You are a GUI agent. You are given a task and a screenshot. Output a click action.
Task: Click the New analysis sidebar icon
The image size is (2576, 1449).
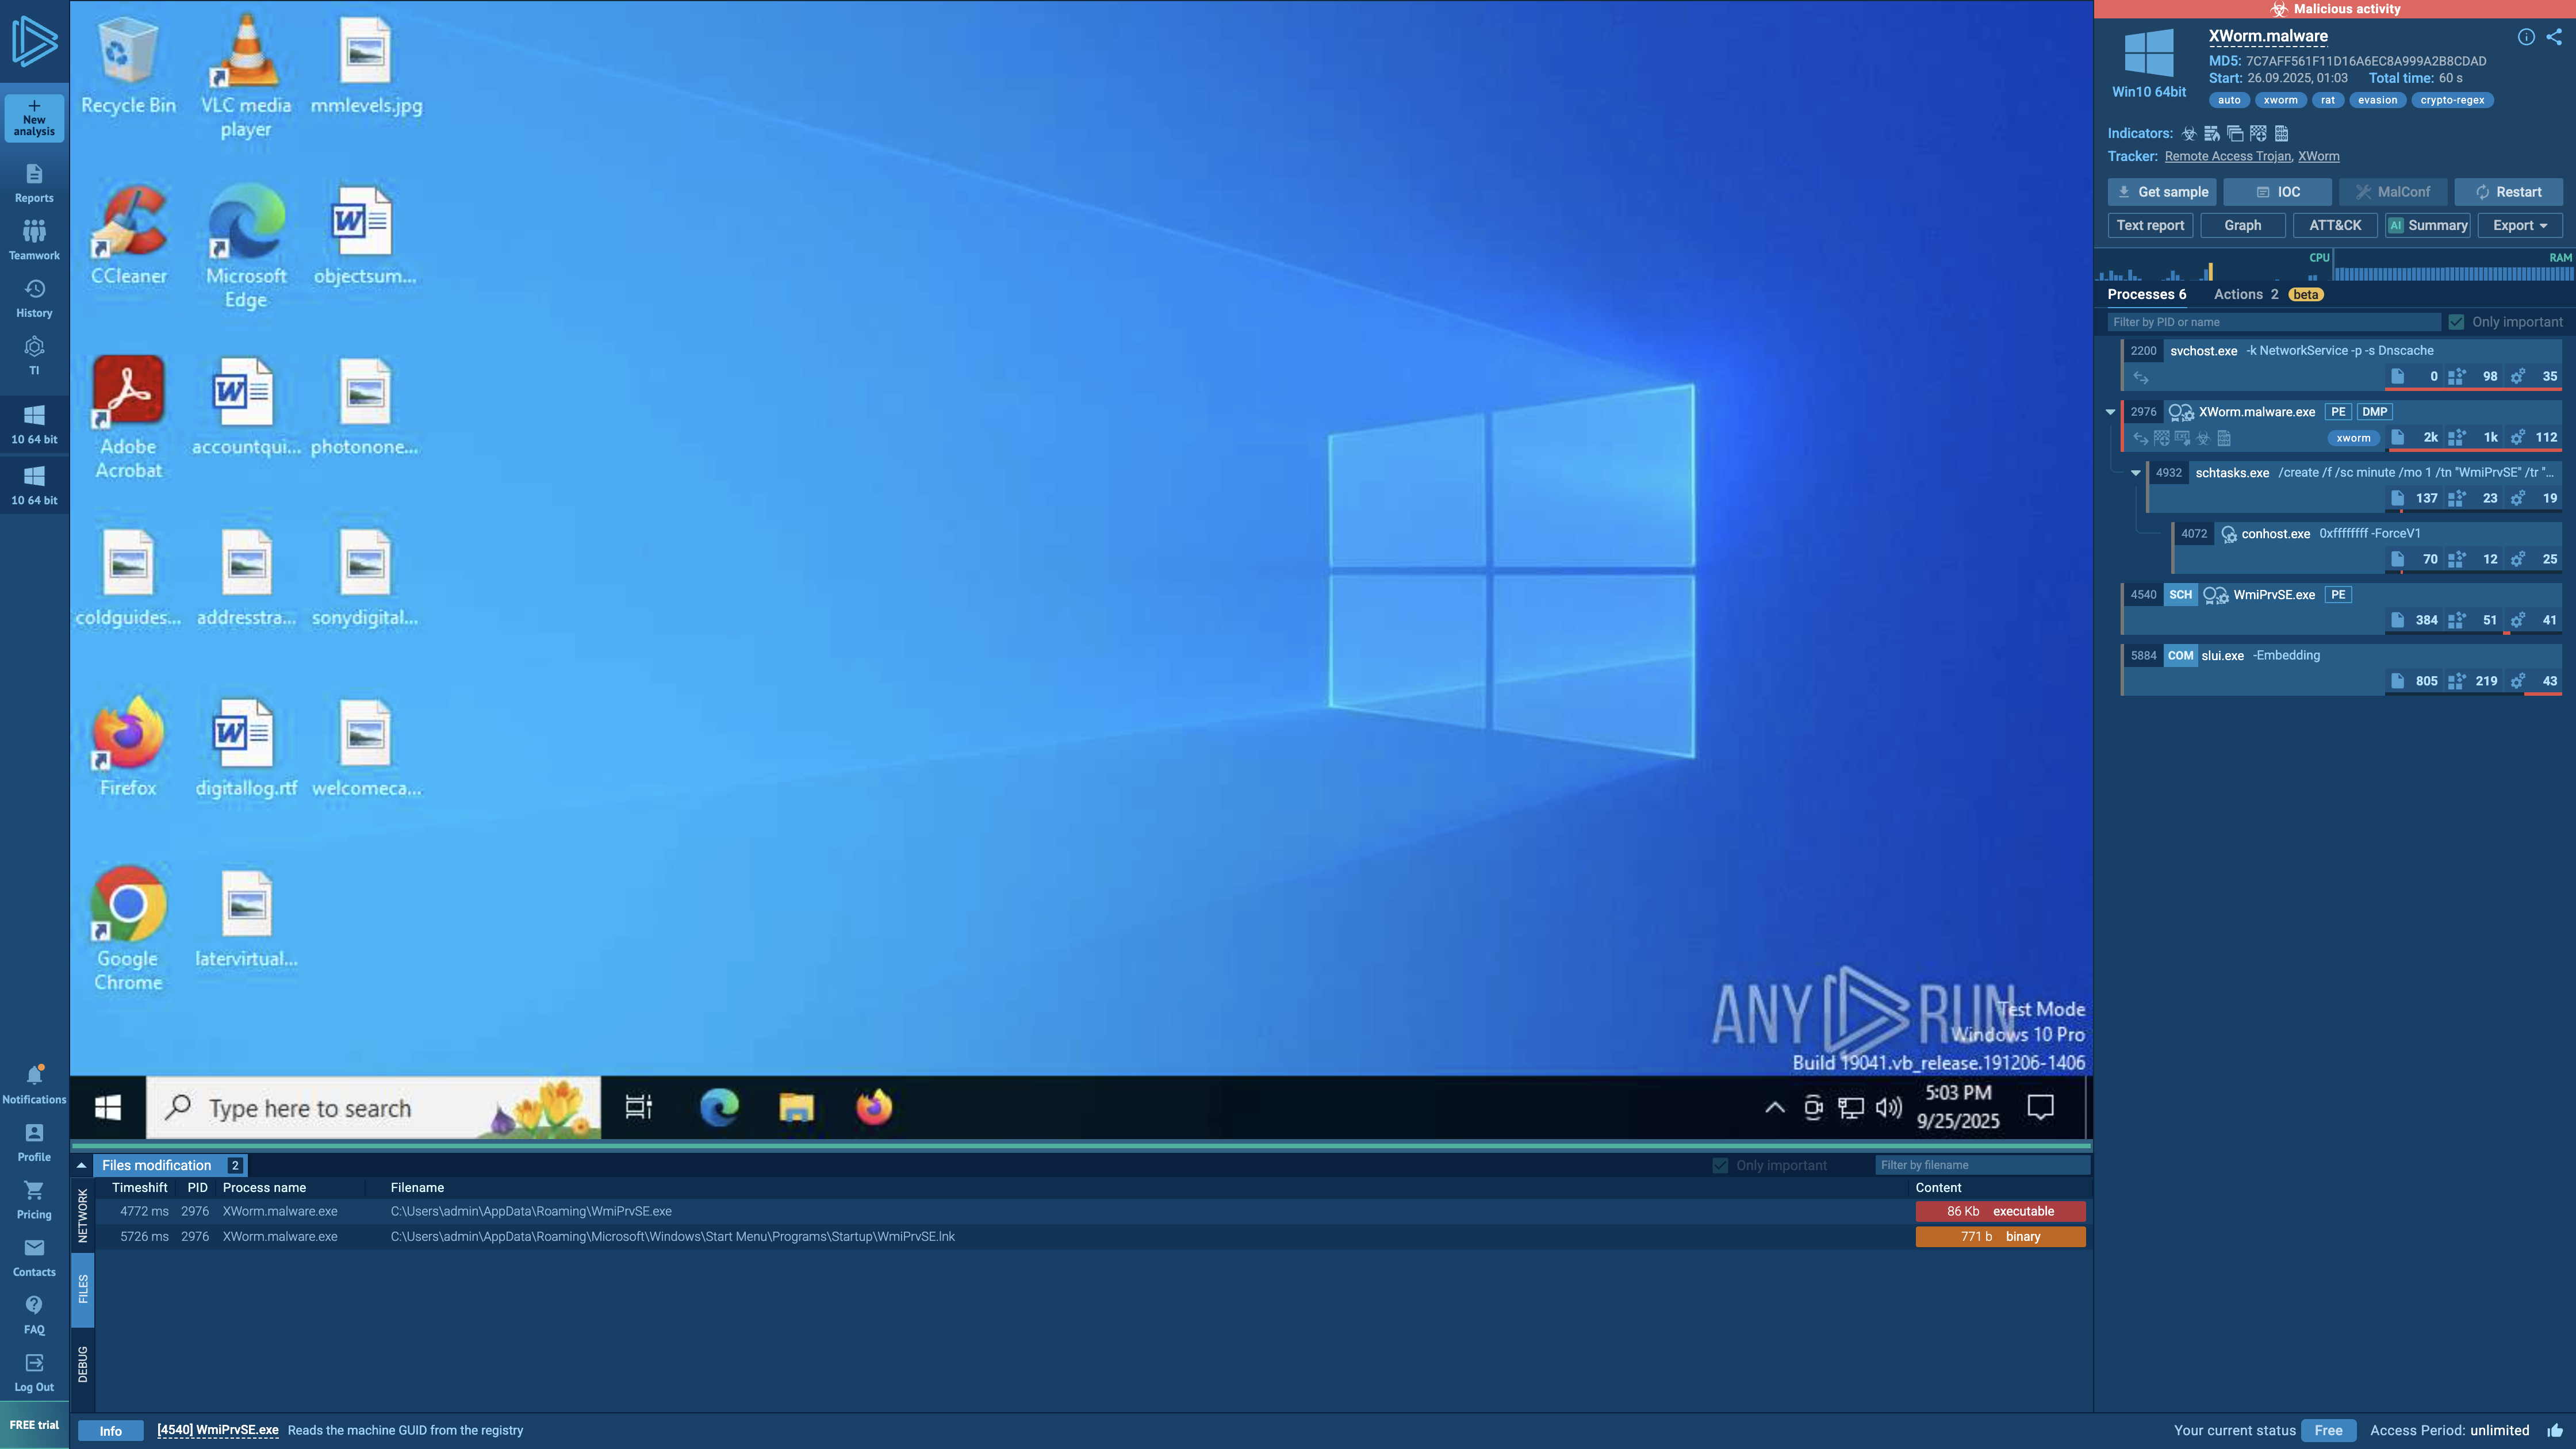[x=34, y=117]
